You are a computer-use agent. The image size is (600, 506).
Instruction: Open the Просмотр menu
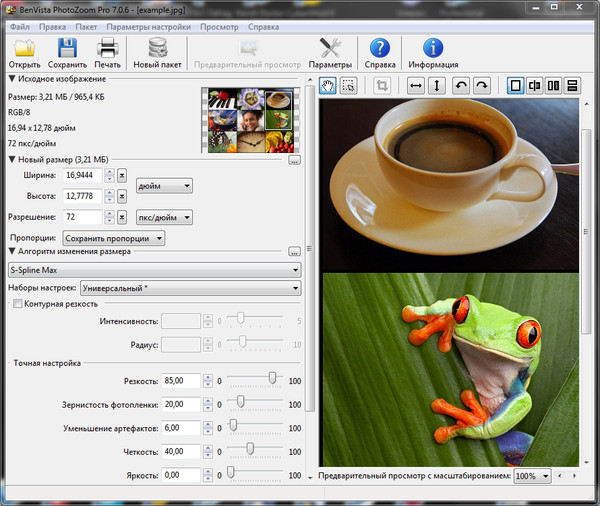point(218,26)
